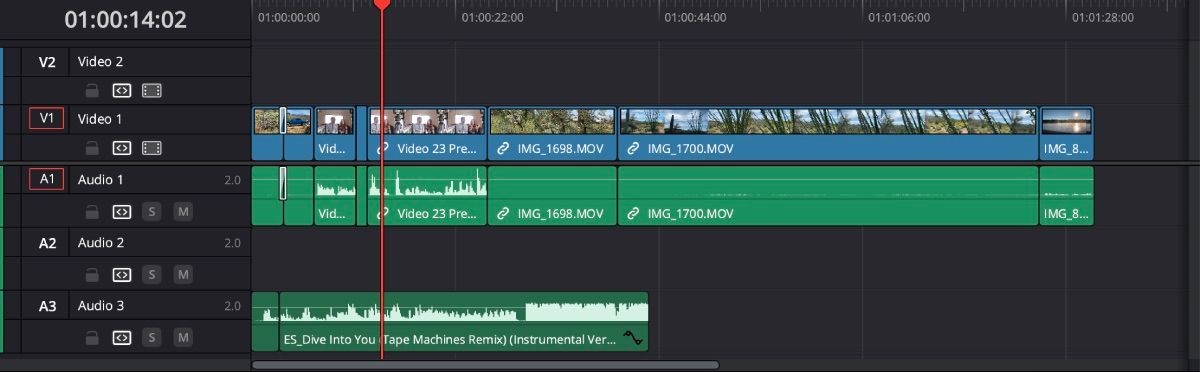Select the ES_Dive Into You music clip
This screenshot has height=372, width=1200.
click(464, 322)
